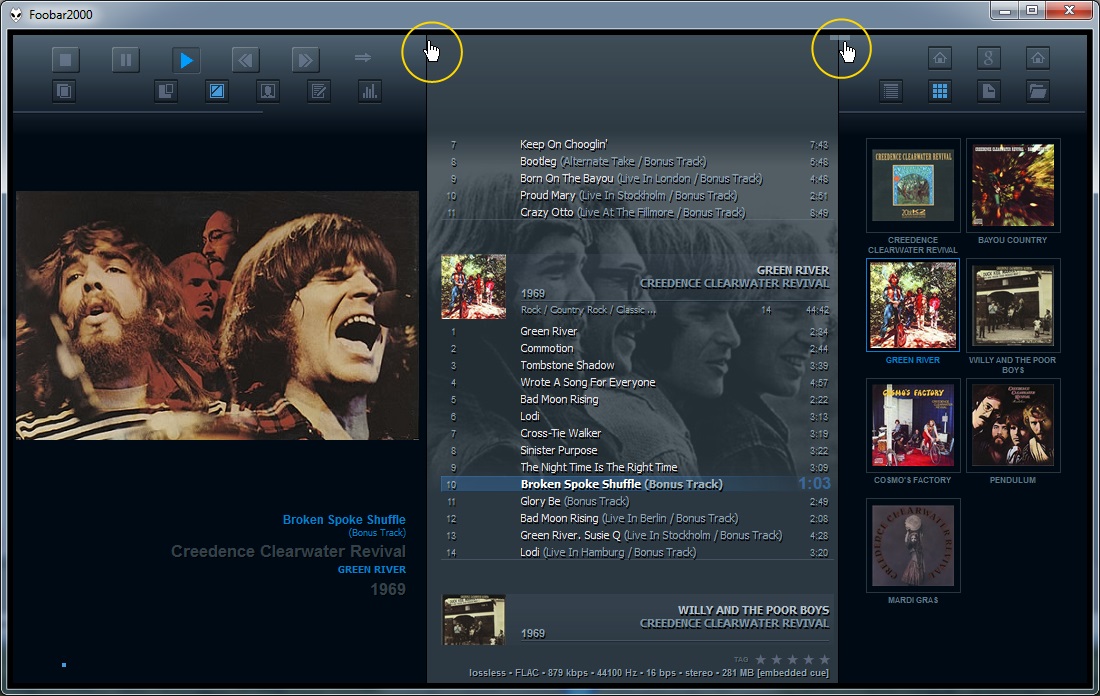Click the open folder icon
This screenshot has height=696, width=1100.
pyautogui.click(x=1038, y=92)
